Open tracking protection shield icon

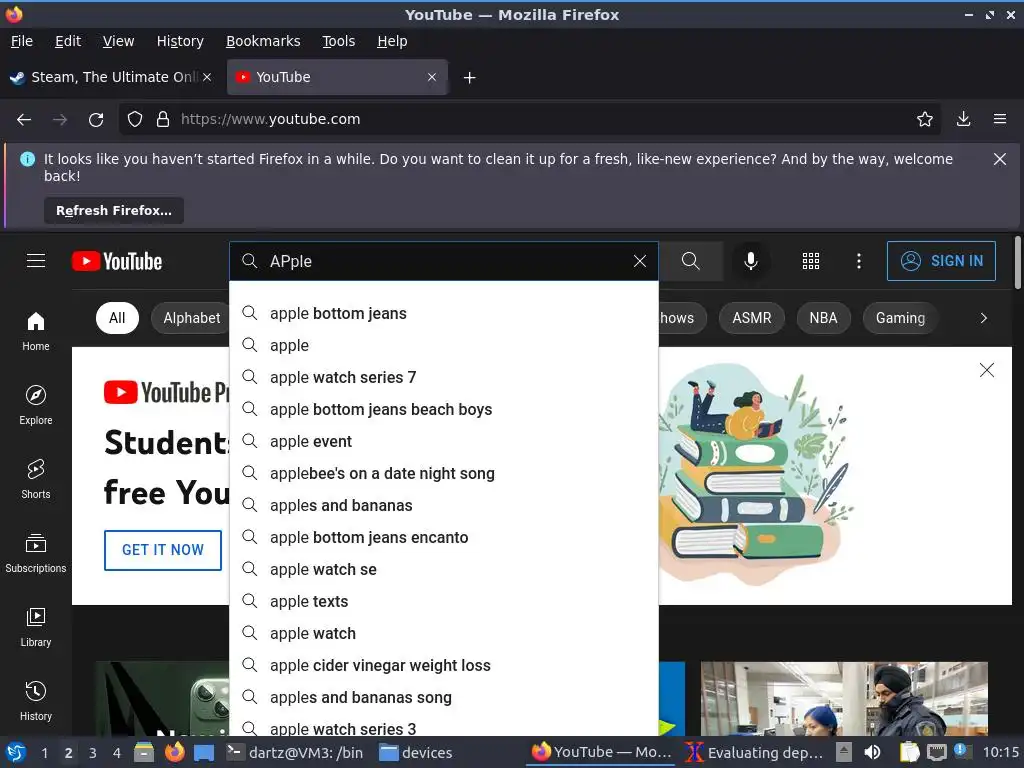pyautogui.click(x=135, y=120)
